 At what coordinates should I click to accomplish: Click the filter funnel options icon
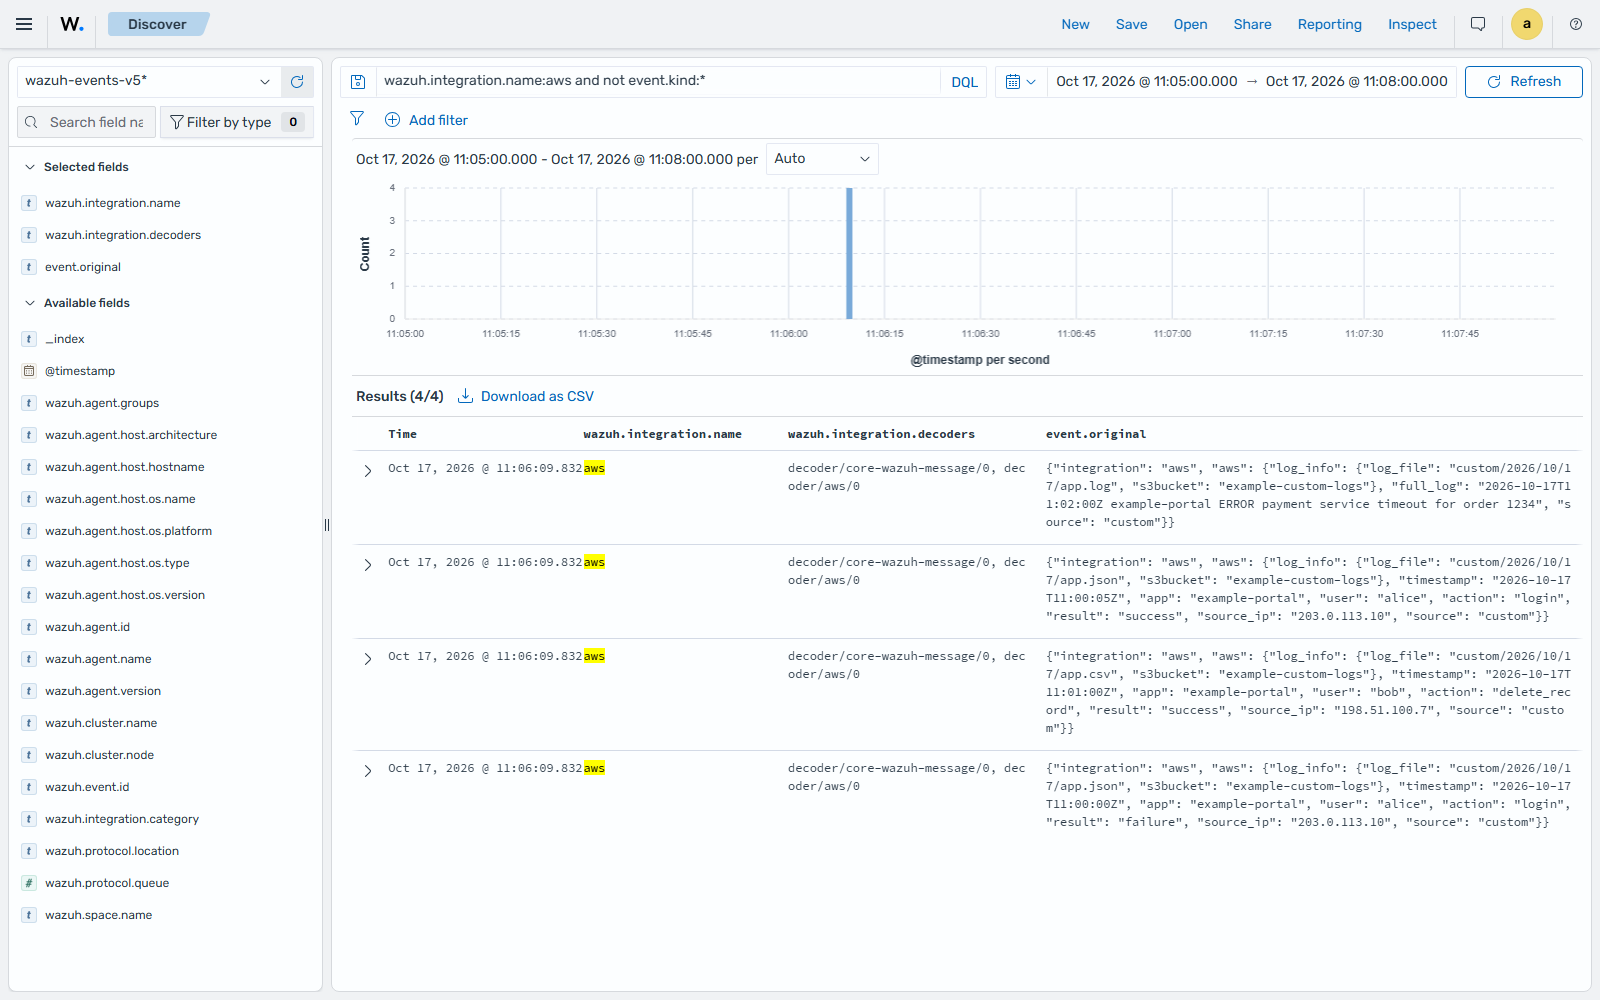tap(357, 119)
